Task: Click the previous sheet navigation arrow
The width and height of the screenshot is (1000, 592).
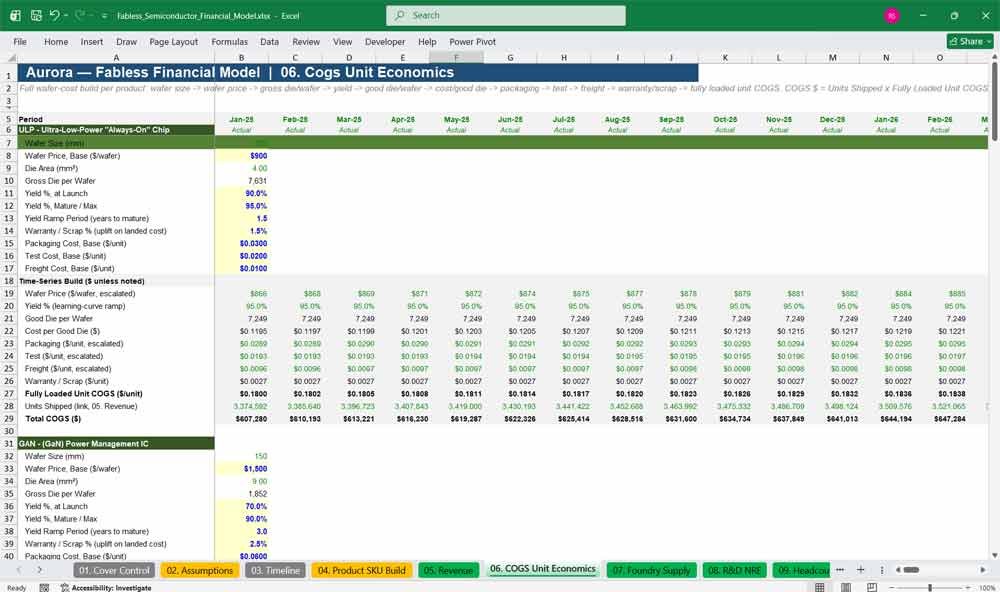Action: pyautogui.click(x=18, y=570)
